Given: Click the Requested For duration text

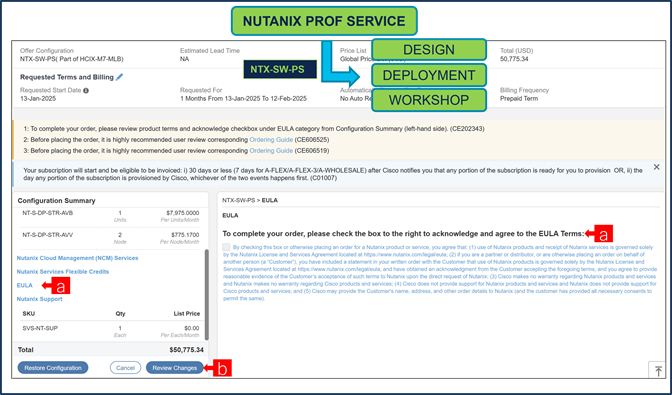Looking at the screenshot, I should click(243, 99).
